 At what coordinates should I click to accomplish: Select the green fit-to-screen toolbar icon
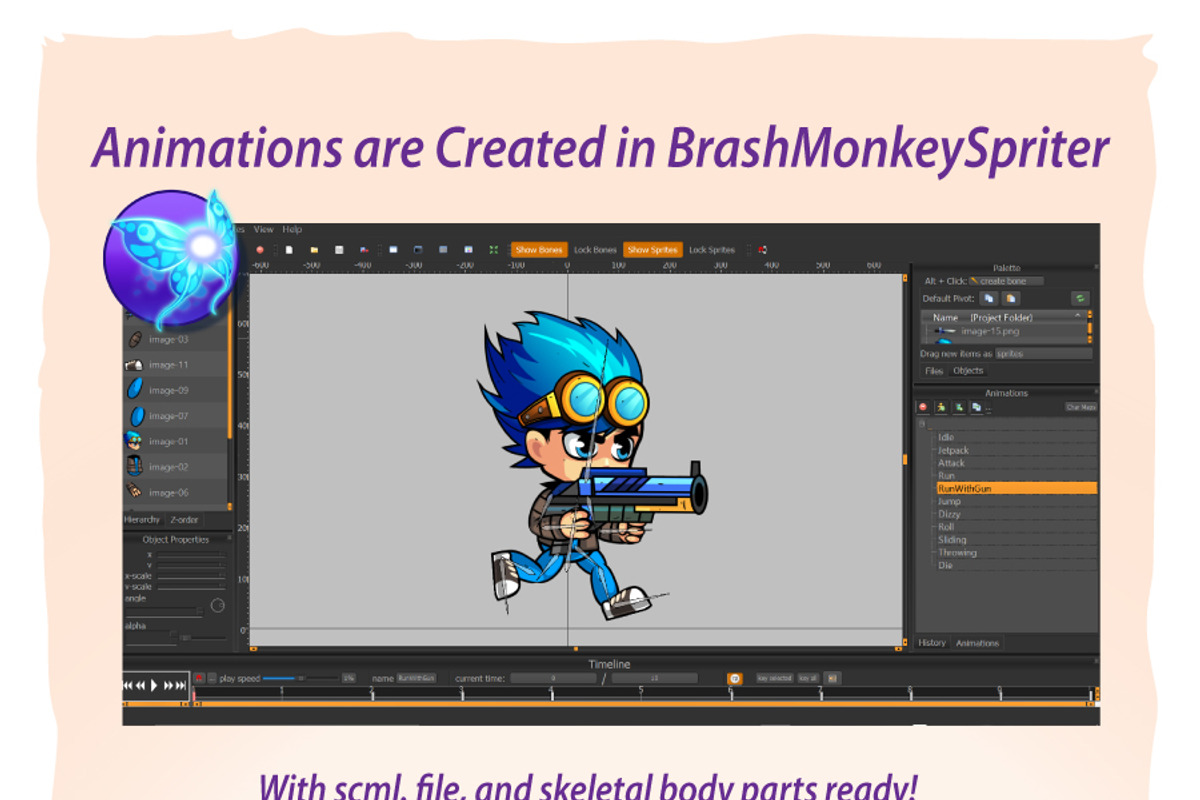click(494, 250)
